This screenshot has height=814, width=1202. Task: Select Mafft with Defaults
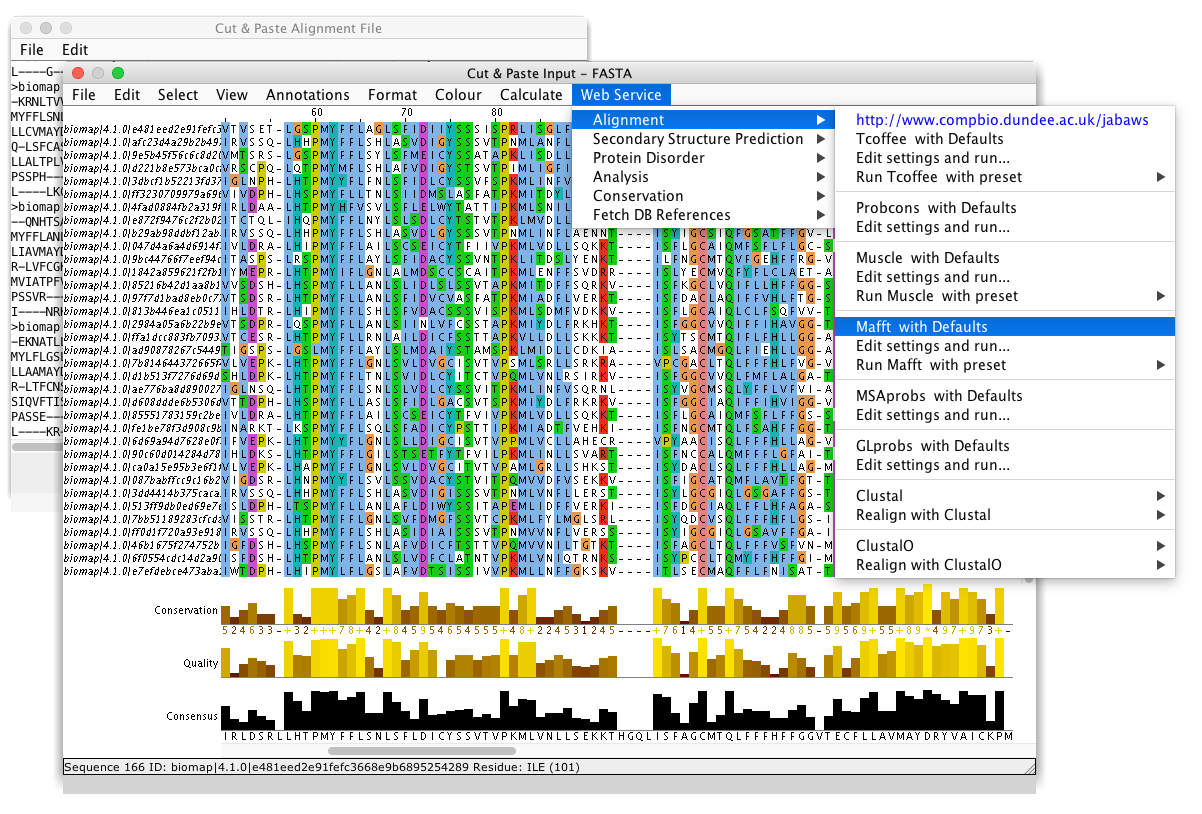pos(921,327)
